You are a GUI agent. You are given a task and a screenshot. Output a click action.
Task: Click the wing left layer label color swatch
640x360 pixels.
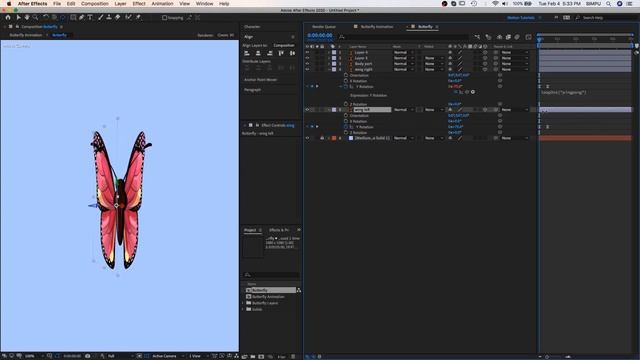(x=334, y=110)
